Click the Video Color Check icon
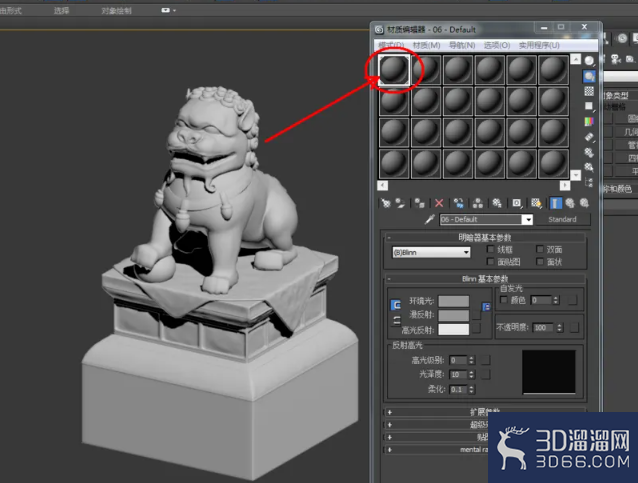This screenshot has width=638, height=483. tap(589, 121)
